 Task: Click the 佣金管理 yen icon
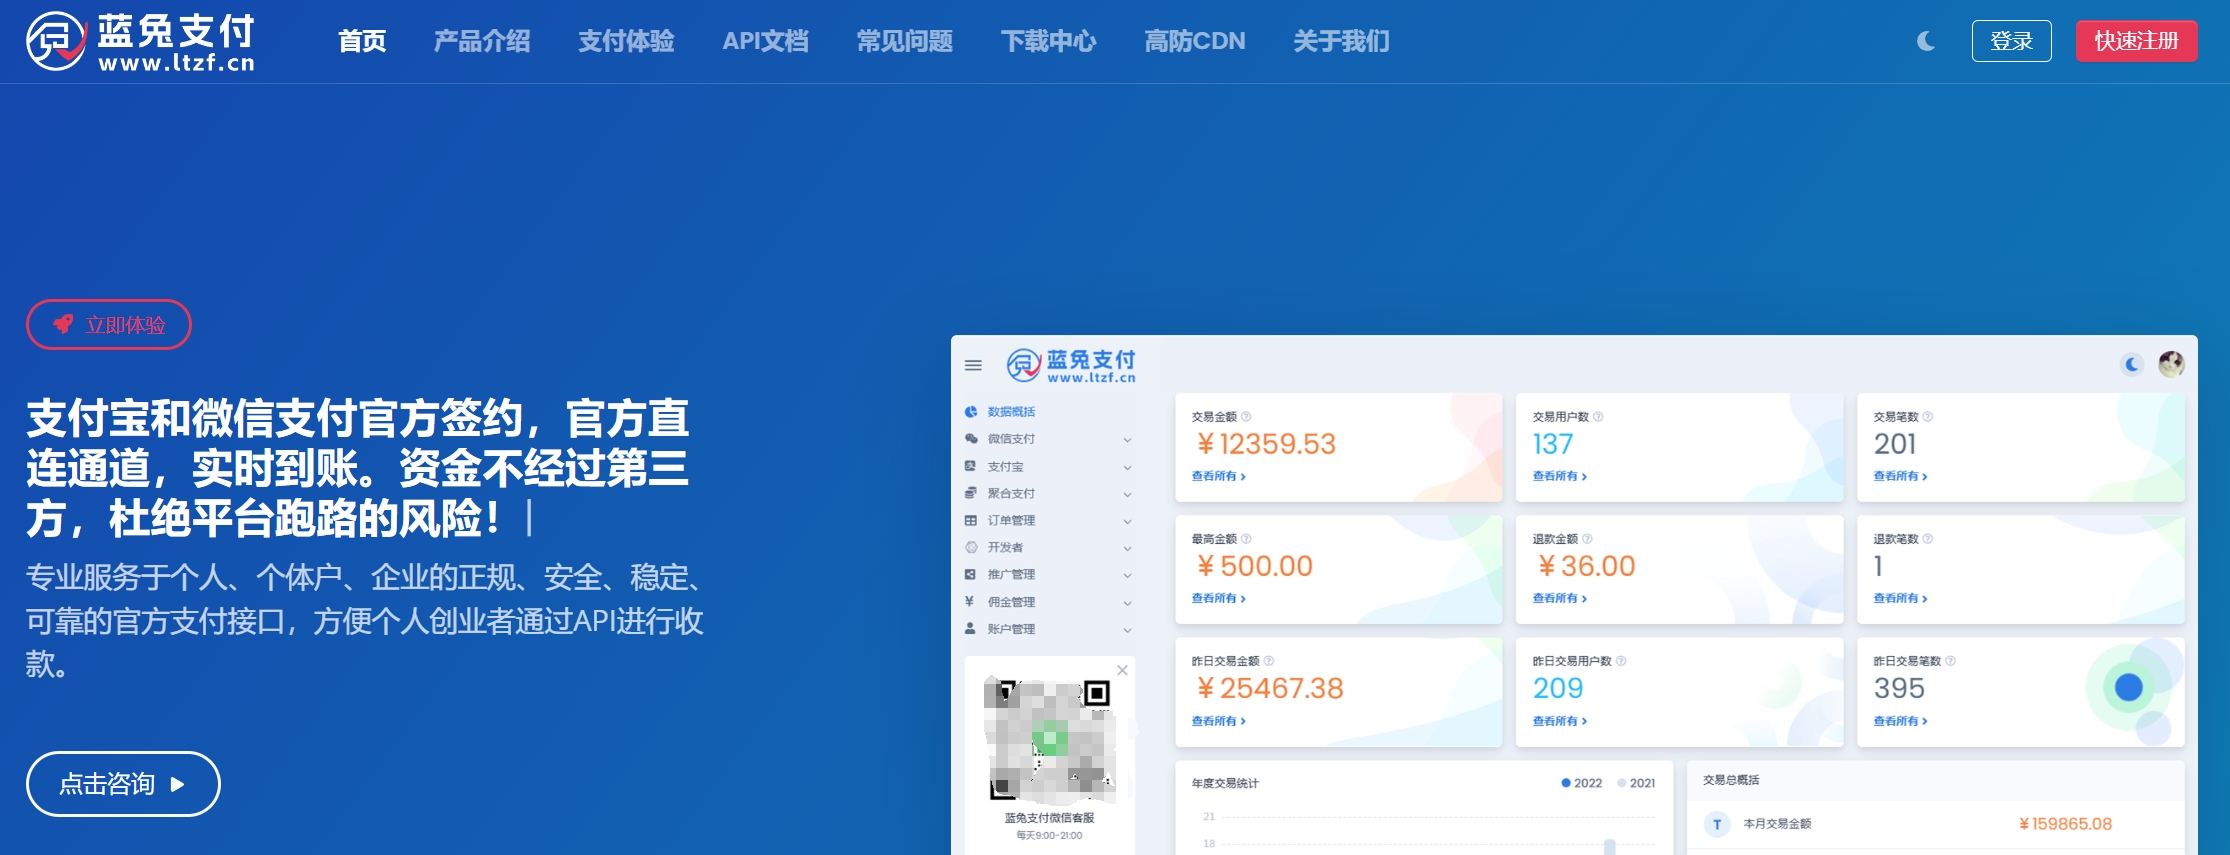point(970,601)
